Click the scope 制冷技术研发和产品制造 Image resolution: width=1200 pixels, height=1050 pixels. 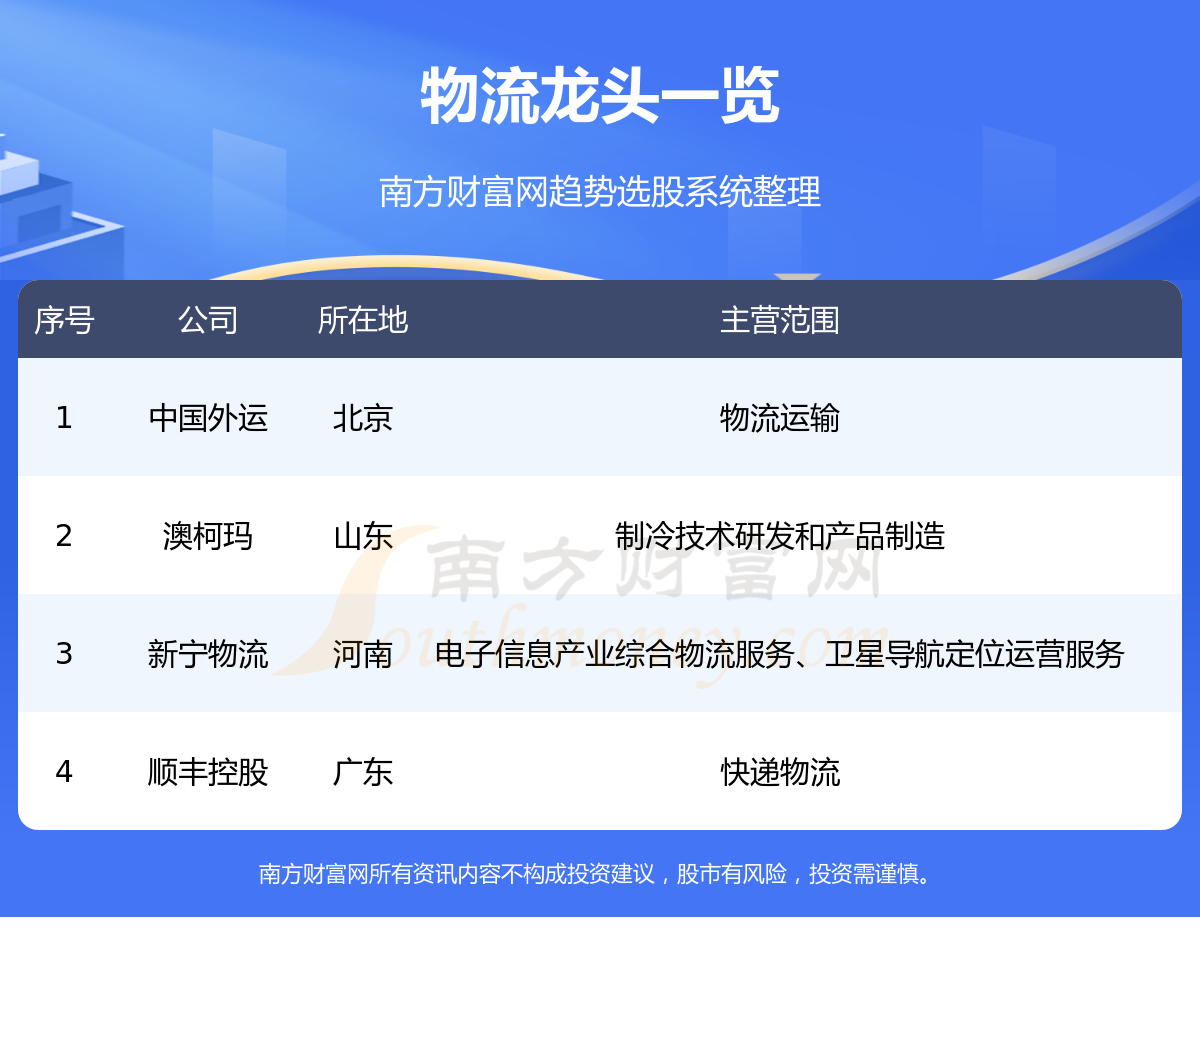click(780, 536)
